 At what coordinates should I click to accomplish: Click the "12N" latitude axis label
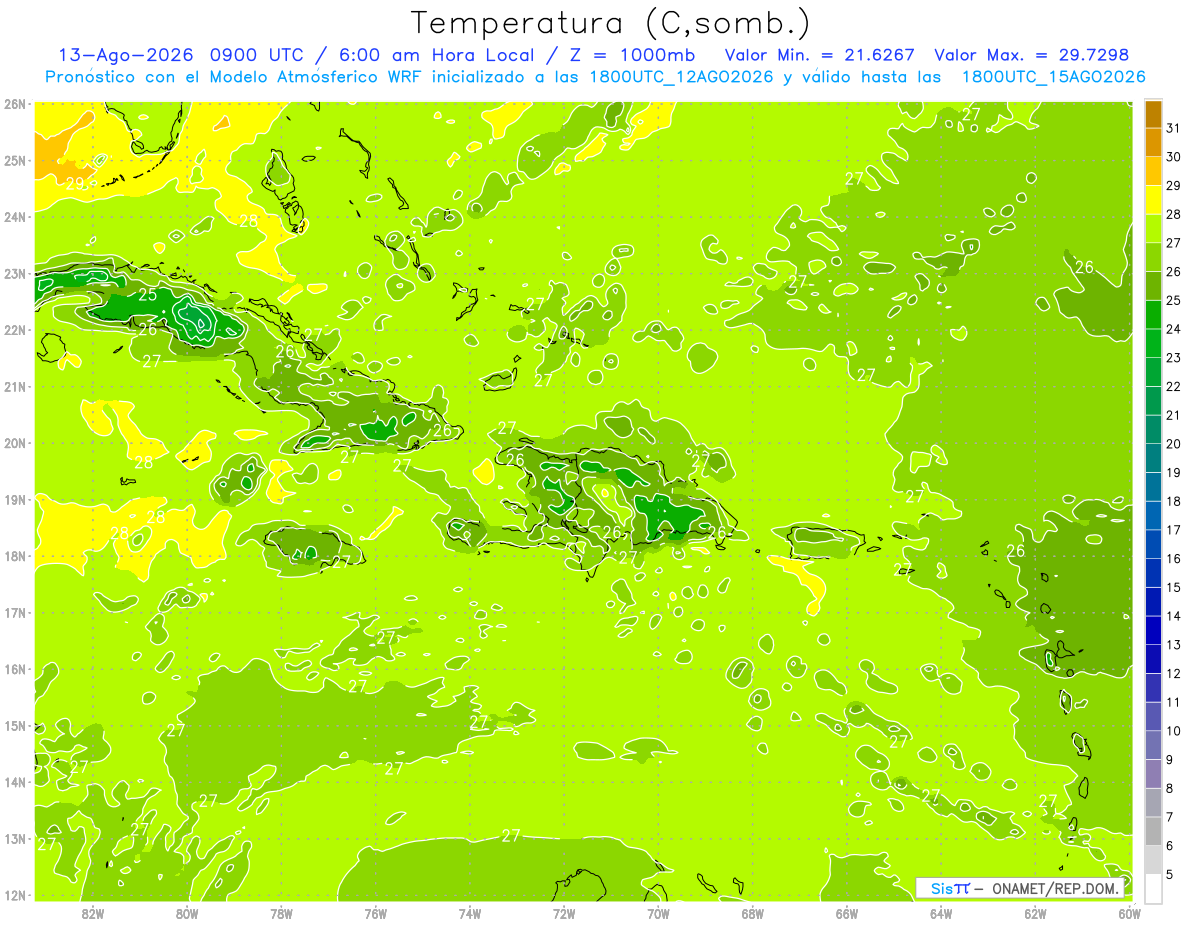click(x=14, y=895)
